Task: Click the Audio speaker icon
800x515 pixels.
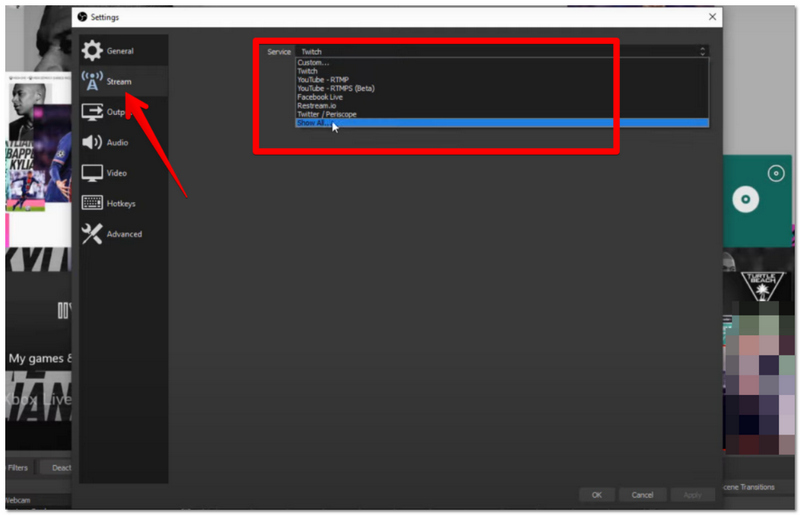Action: pyautogui.click(x=92, y=143)
